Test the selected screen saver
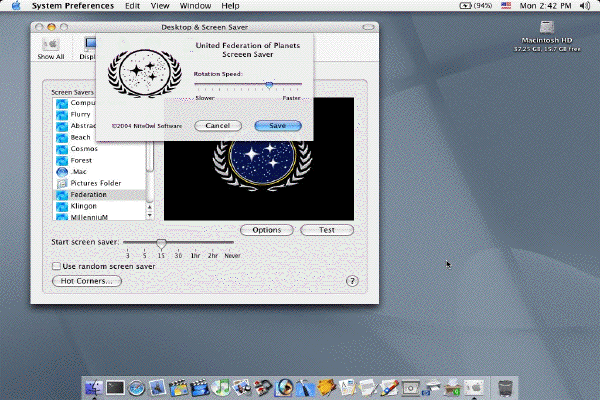 point(327,230)
